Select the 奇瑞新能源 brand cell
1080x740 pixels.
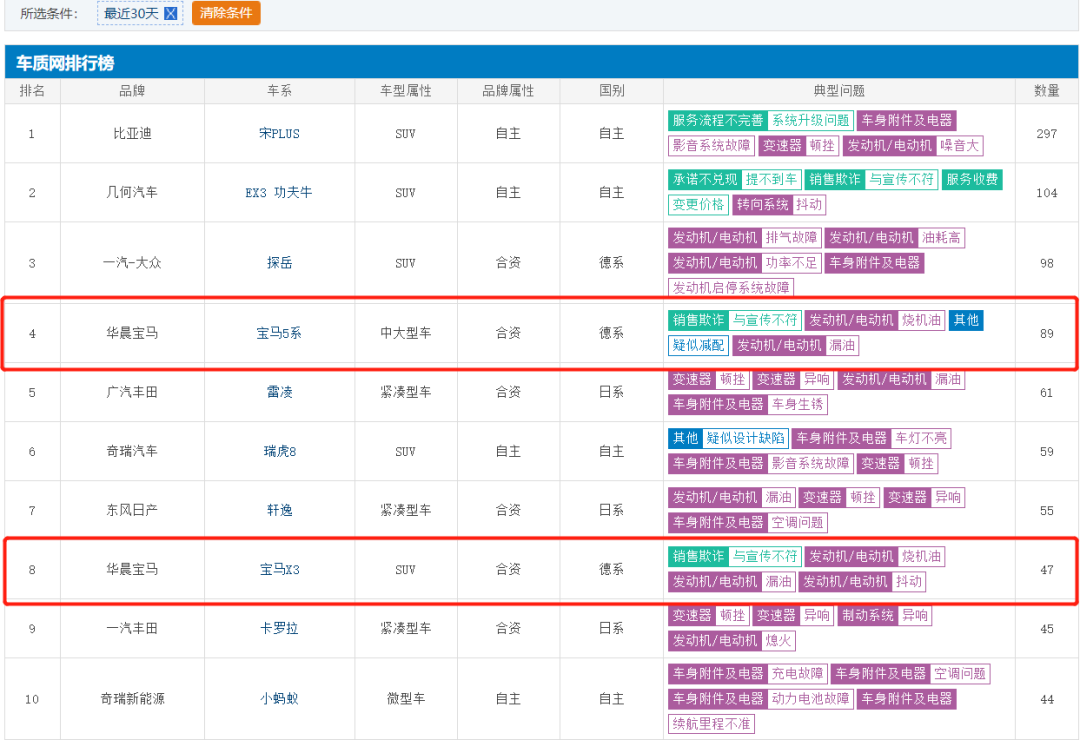(132, 699)
